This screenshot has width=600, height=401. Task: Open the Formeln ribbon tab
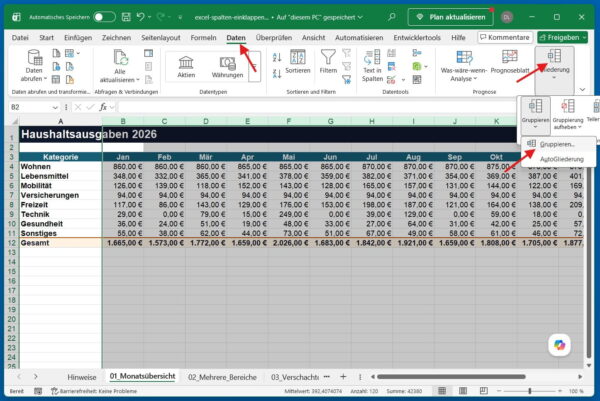(203, 37)
